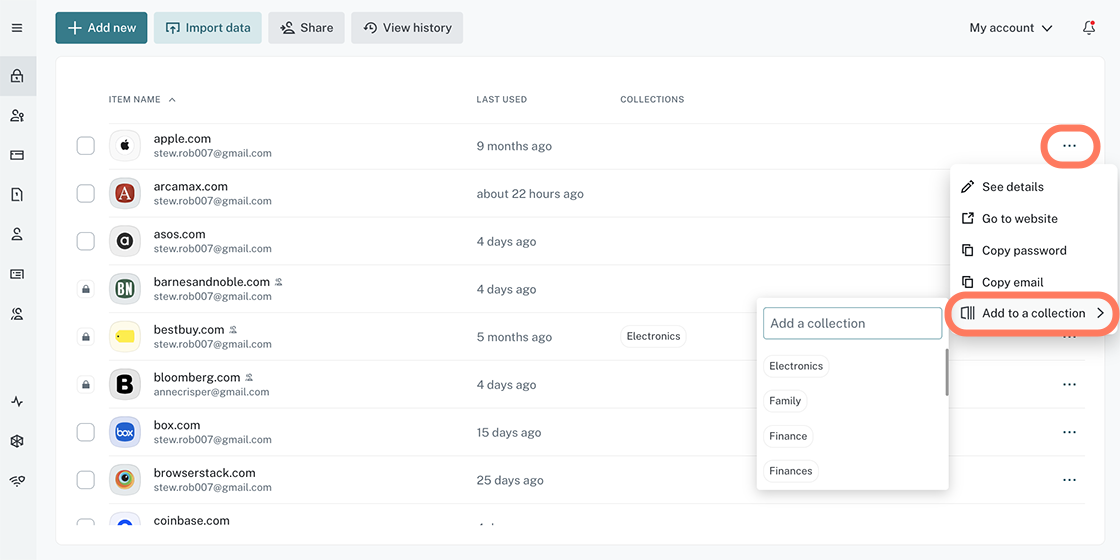Open the My account dropdown

pos(1011,28)
